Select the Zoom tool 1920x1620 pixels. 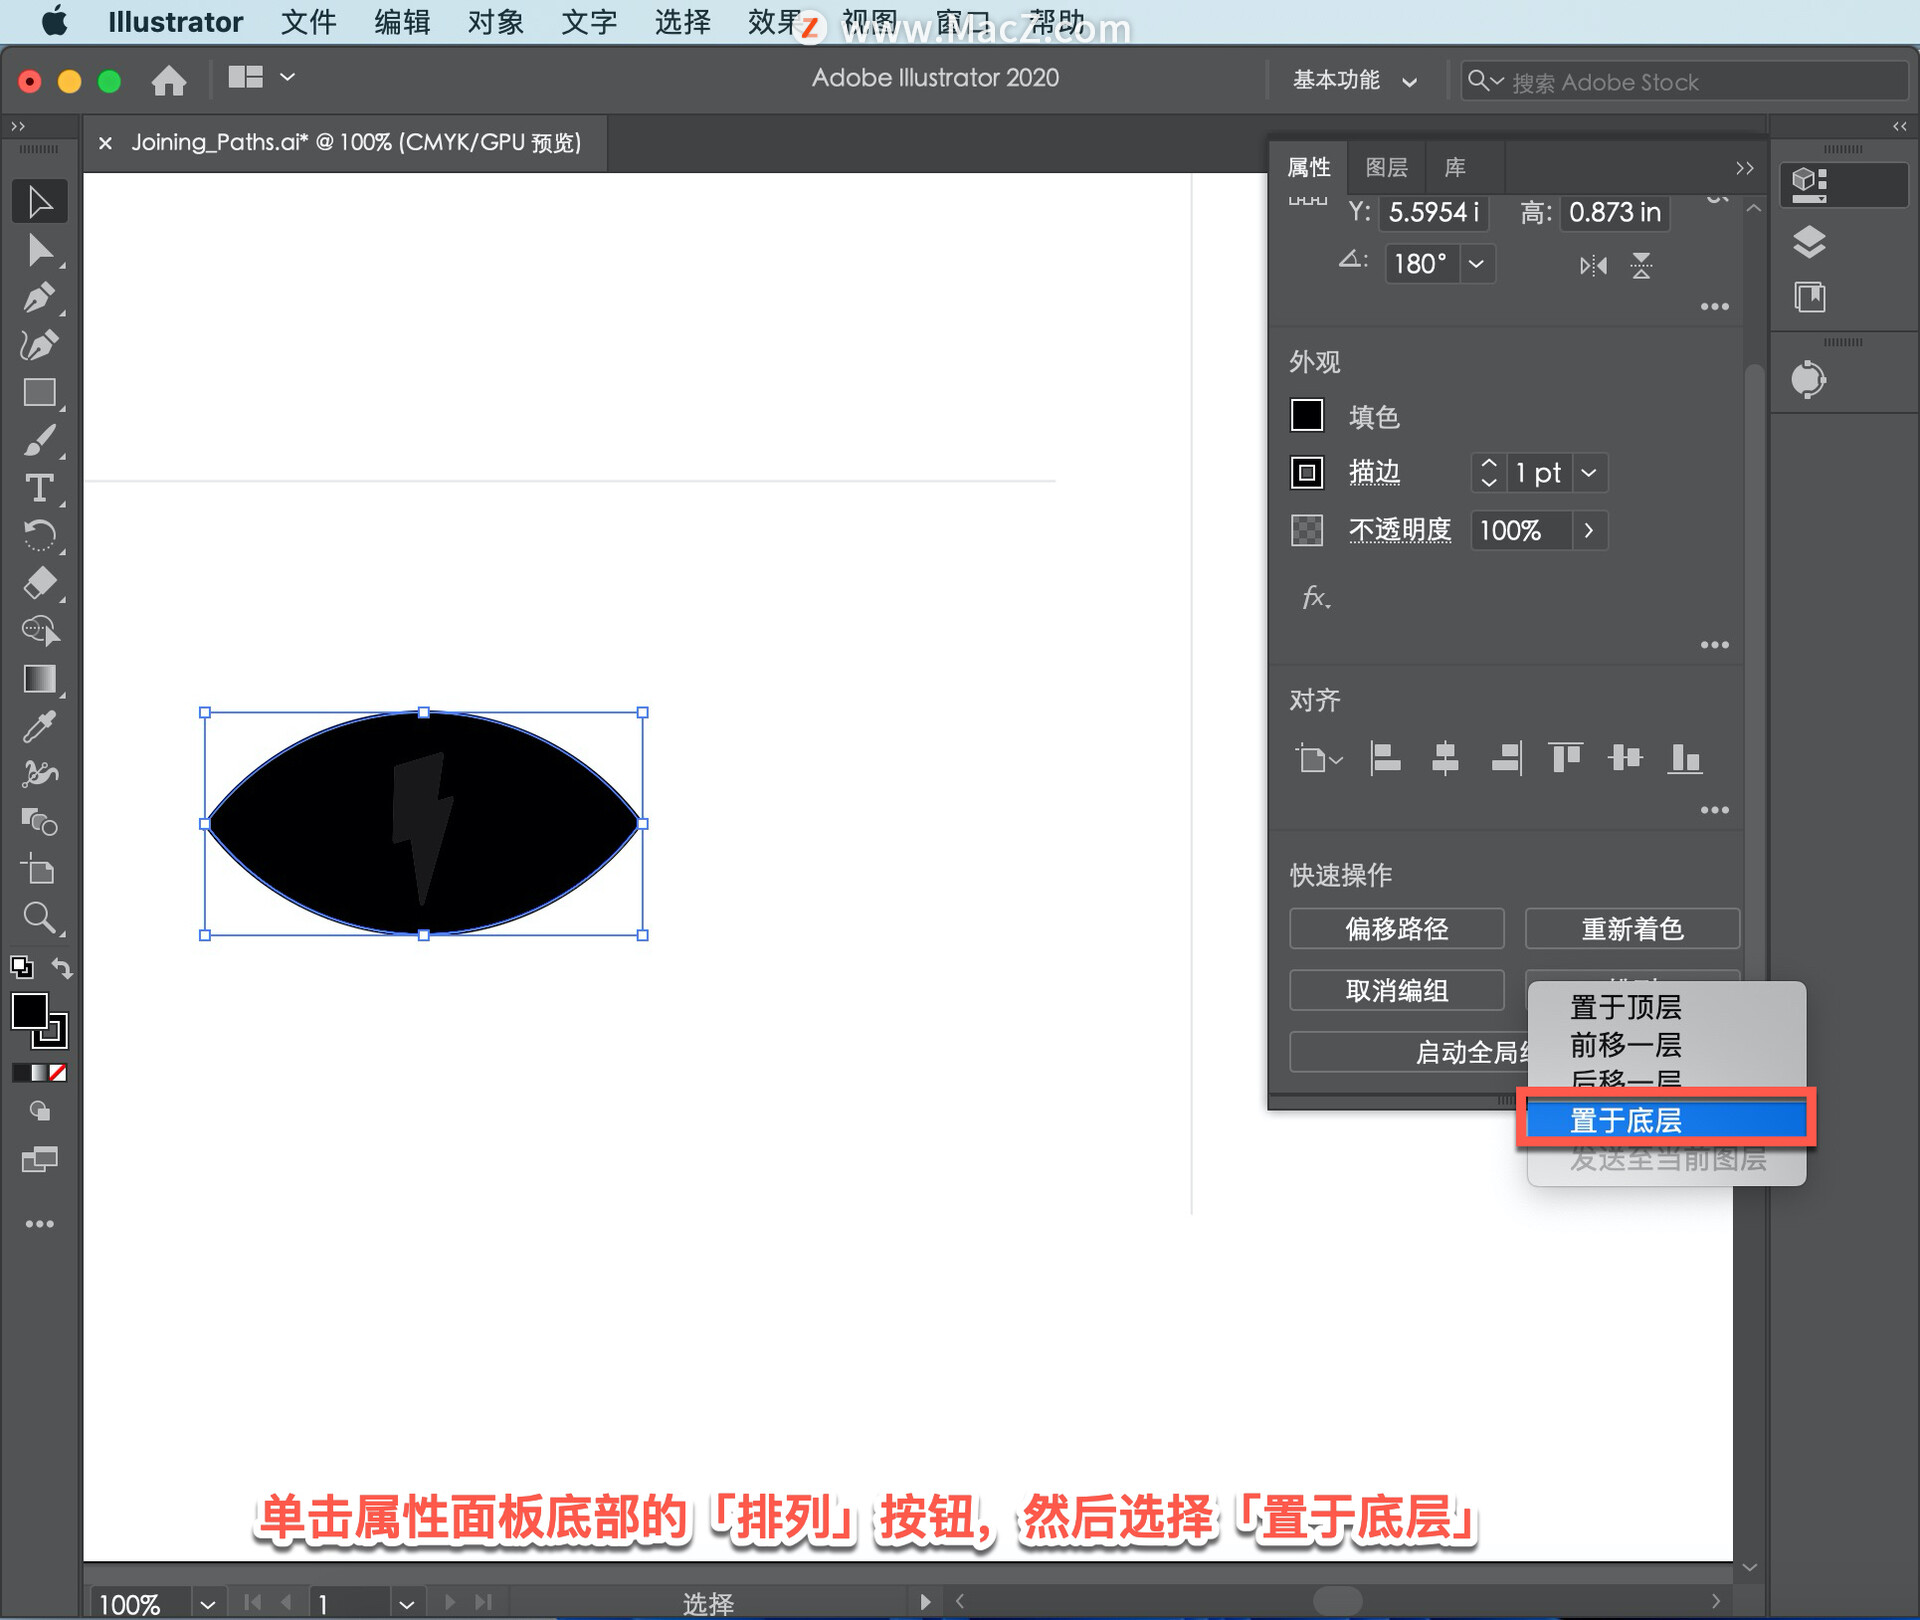click(39, 918)
